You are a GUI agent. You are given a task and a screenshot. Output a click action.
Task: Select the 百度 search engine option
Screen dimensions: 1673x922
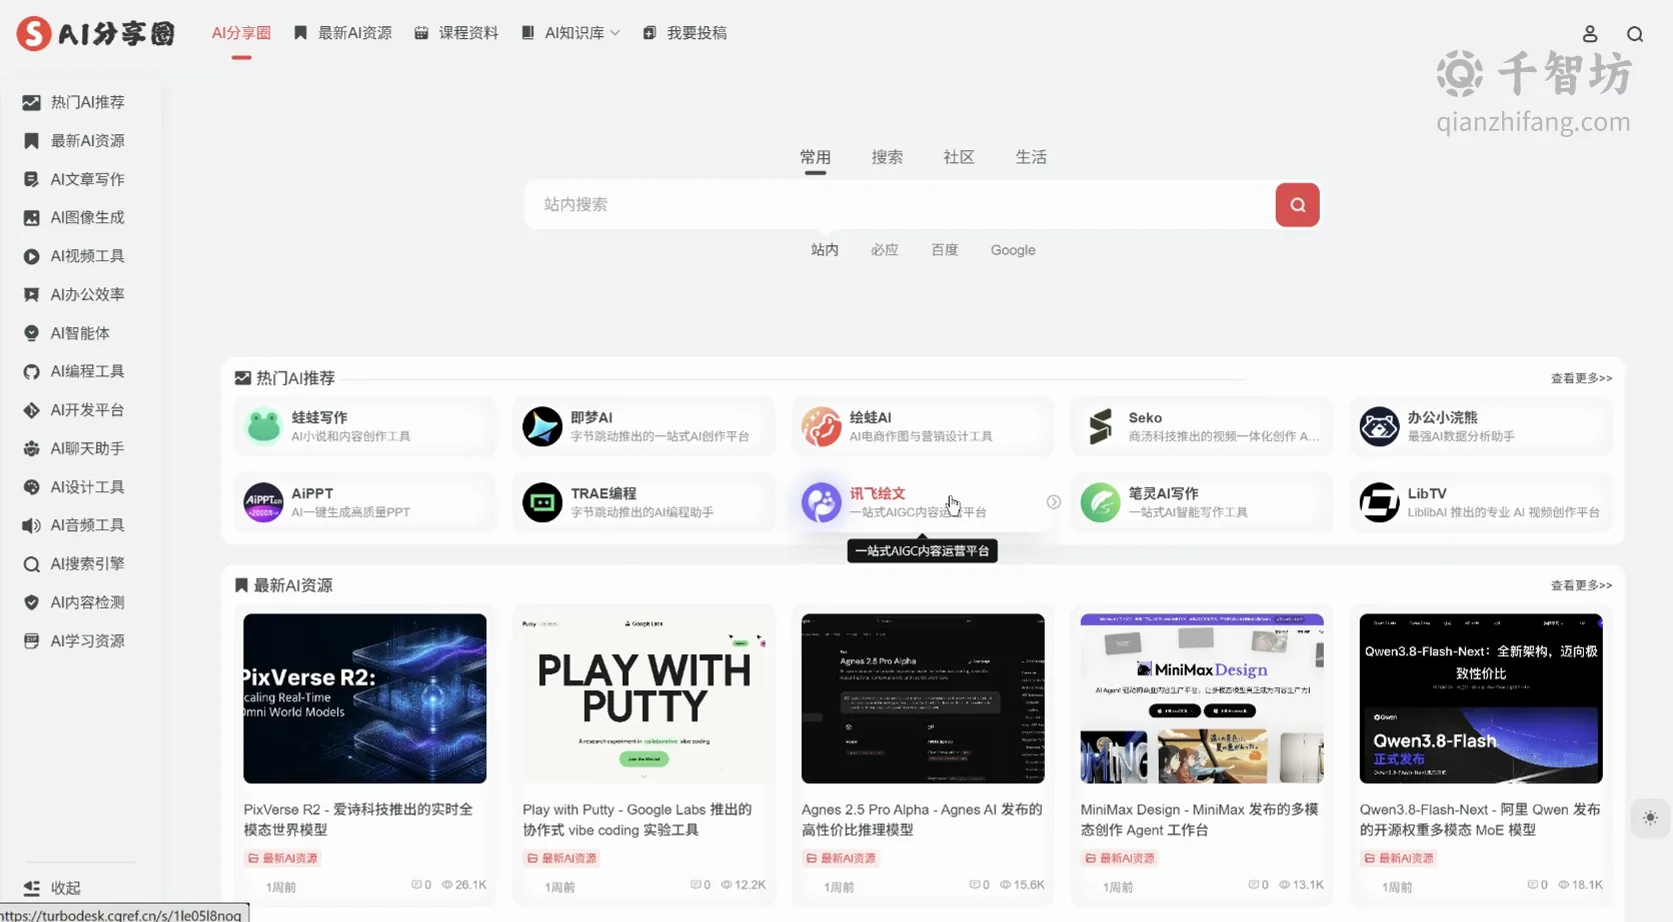pyautogui.click(x=944, y=250)
